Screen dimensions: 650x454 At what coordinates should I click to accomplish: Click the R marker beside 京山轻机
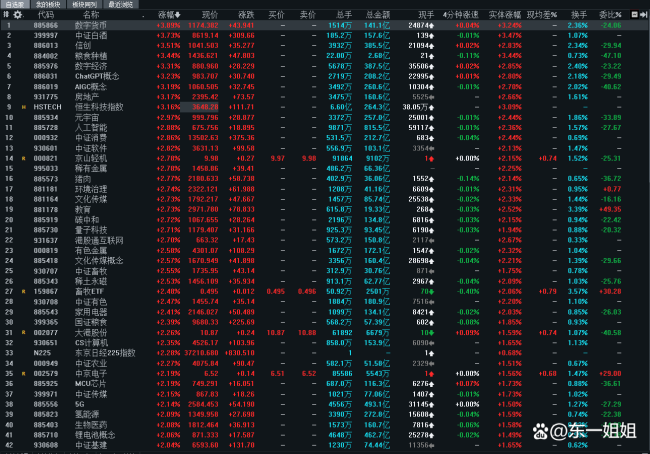point(24,158)
